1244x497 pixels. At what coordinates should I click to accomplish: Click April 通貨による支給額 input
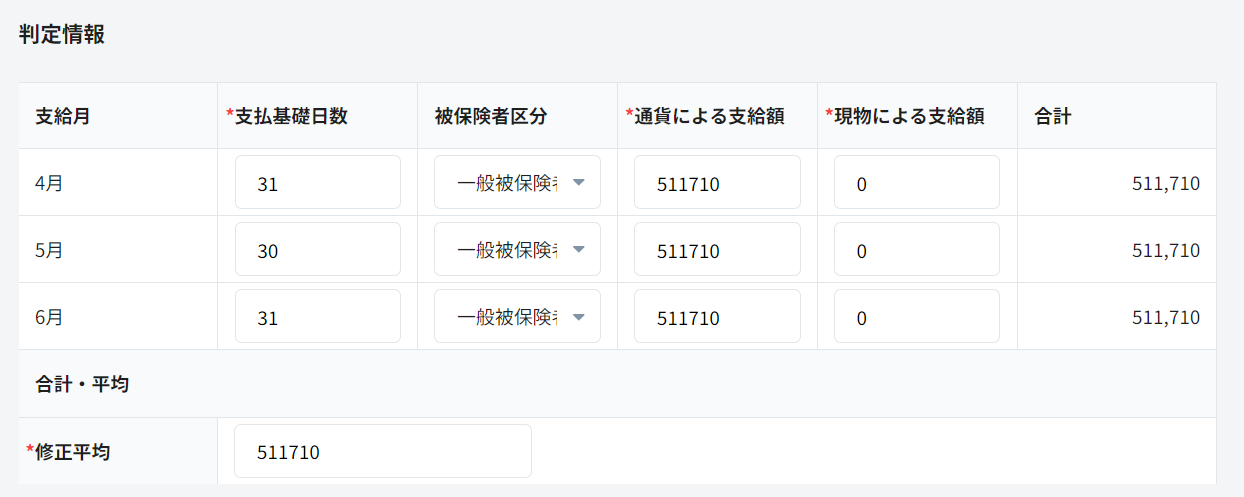click(717, 183)
